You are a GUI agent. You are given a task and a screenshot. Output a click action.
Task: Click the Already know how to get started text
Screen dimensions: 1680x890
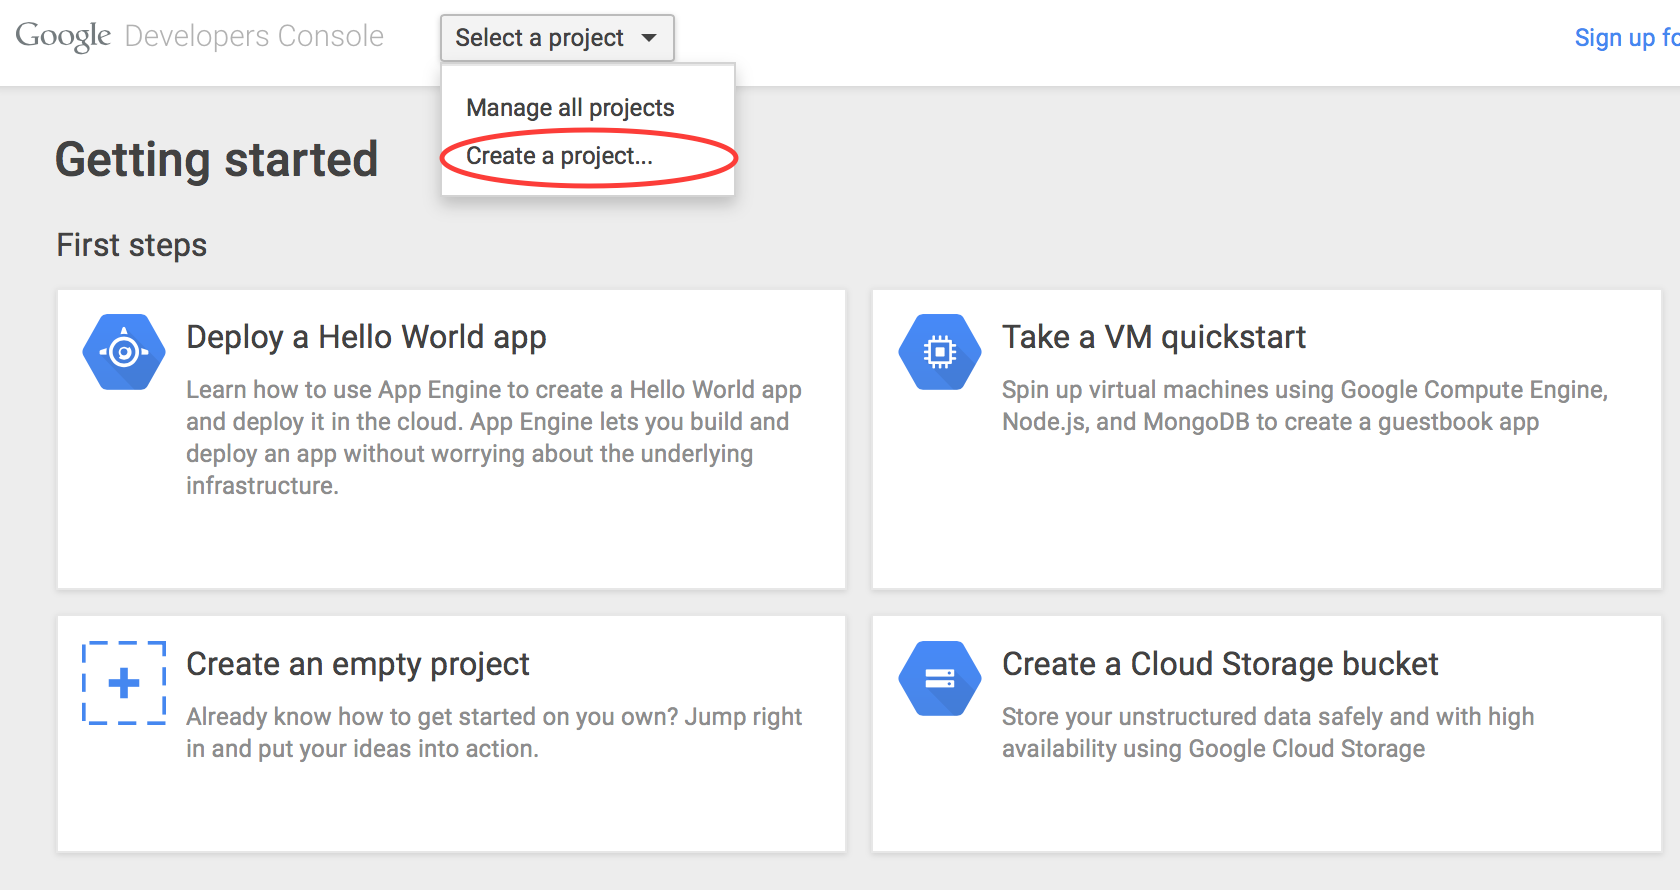pyautogui.click(x=493, y=732)
